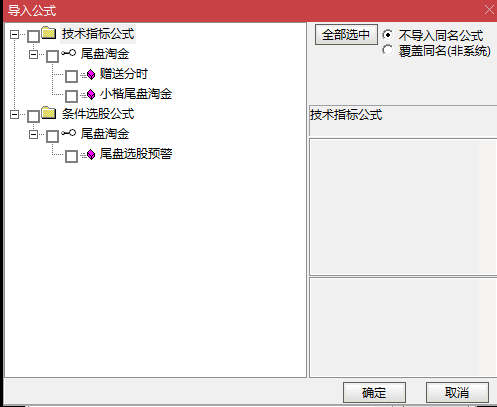Select the 不导入同名公式 radio option
Viewport: 497px width, 407px height.
[388, 35]
